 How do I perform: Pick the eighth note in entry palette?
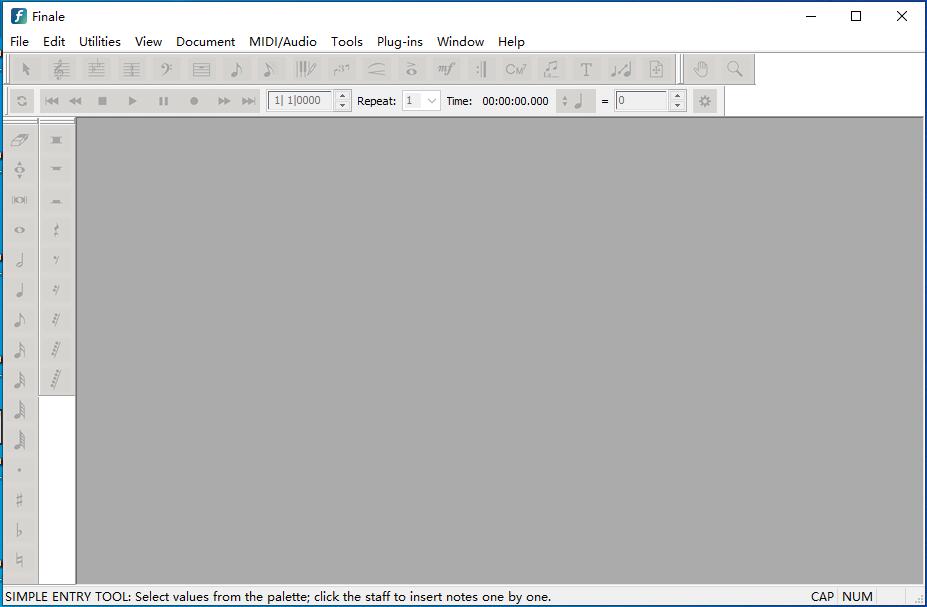pos(20,320)
